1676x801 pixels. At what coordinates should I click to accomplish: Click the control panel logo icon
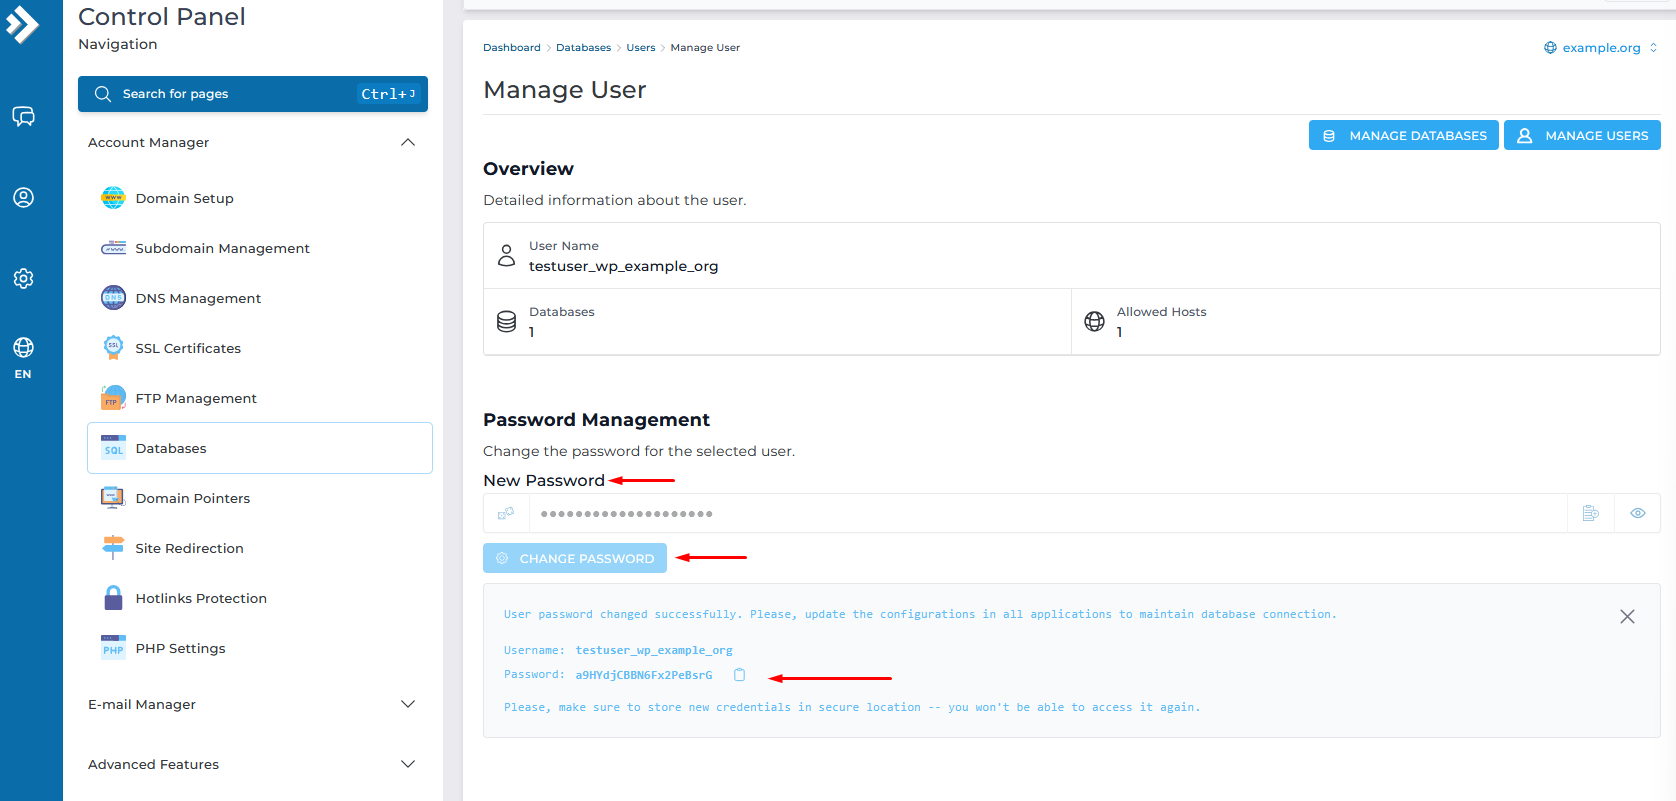22,24
